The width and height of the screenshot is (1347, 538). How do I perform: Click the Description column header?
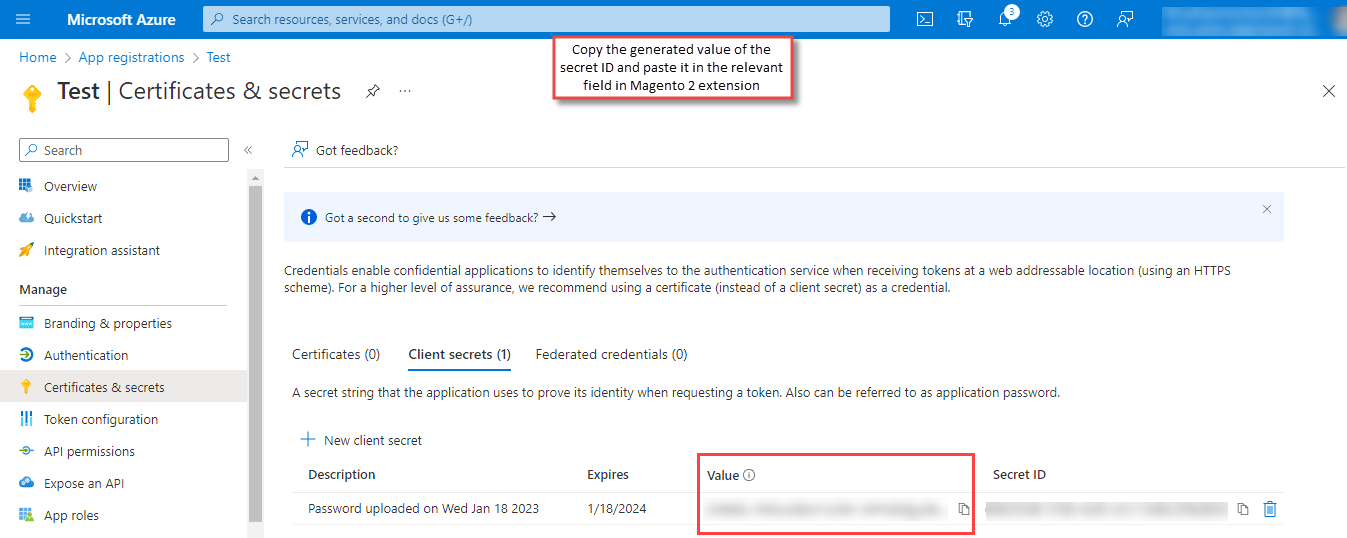coord(342,474)
